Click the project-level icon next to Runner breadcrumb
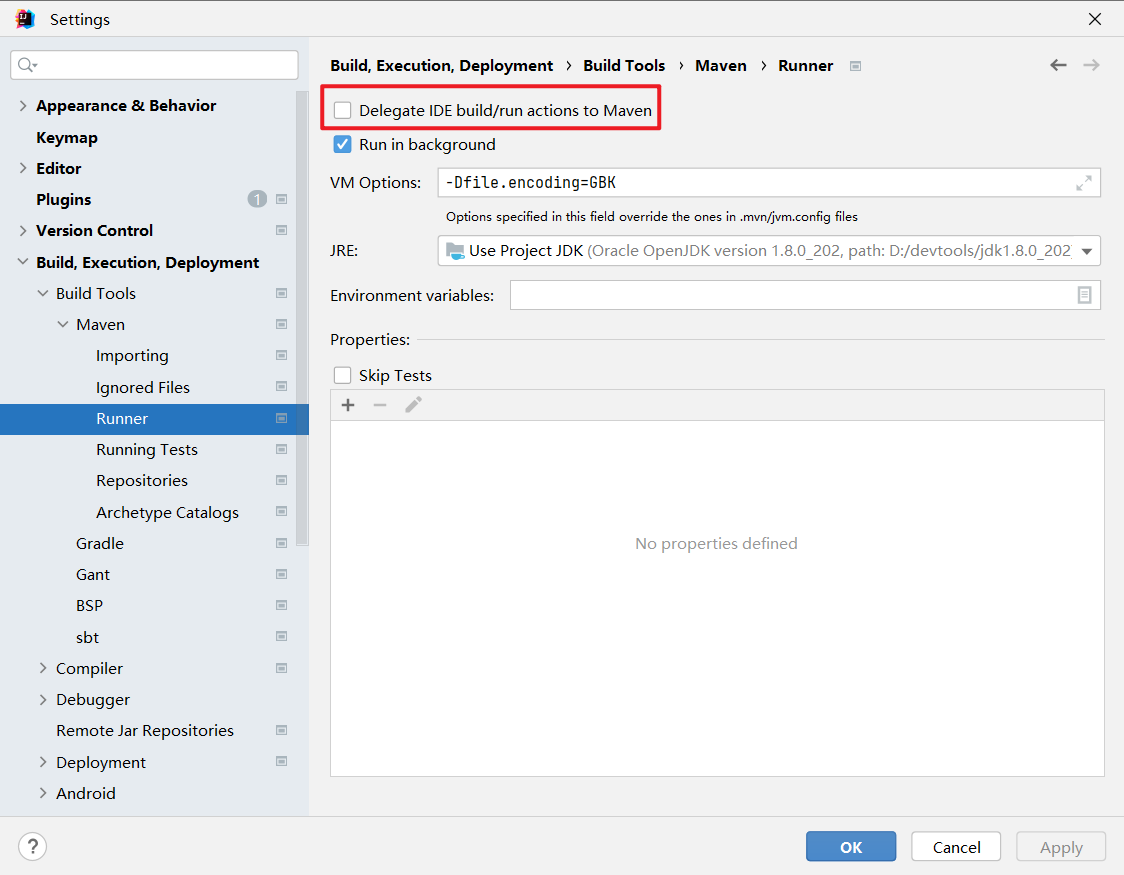The image size is (1124, 875). pos(855,66)
